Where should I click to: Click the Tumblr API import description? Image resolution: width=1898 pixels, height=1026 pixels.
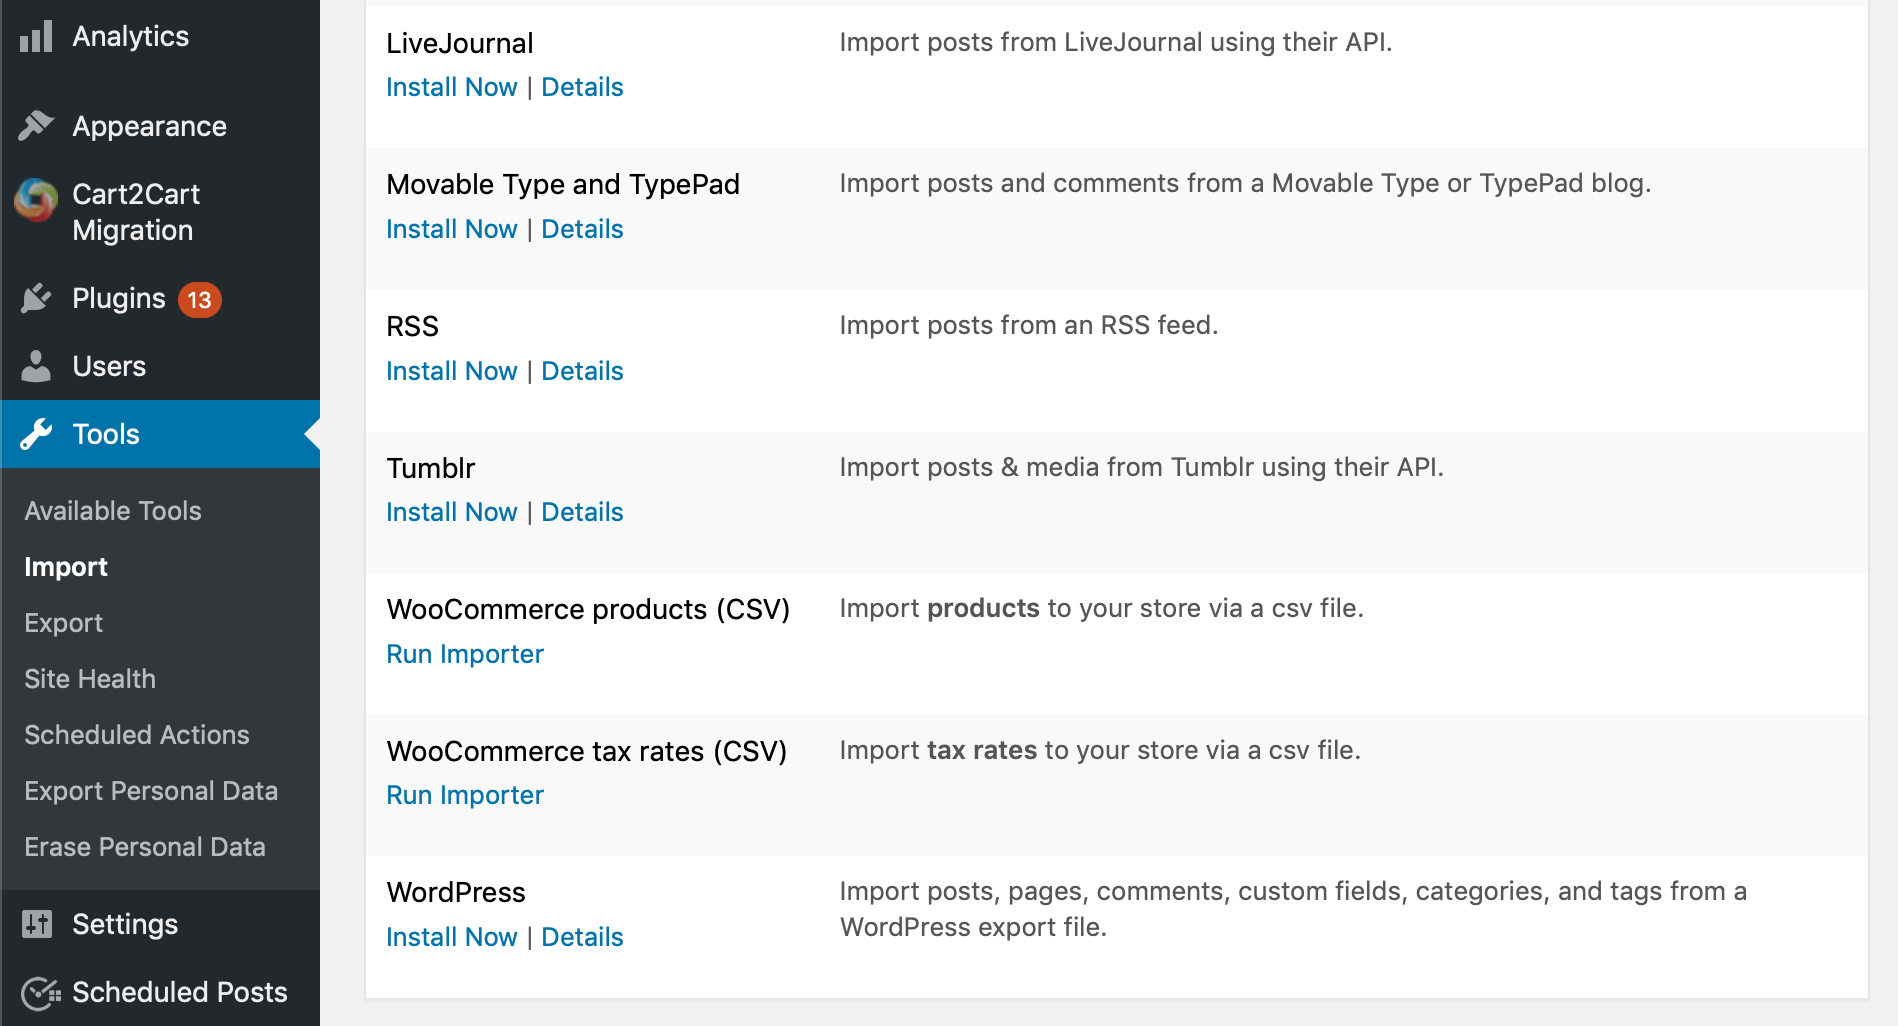(1142, 467)
